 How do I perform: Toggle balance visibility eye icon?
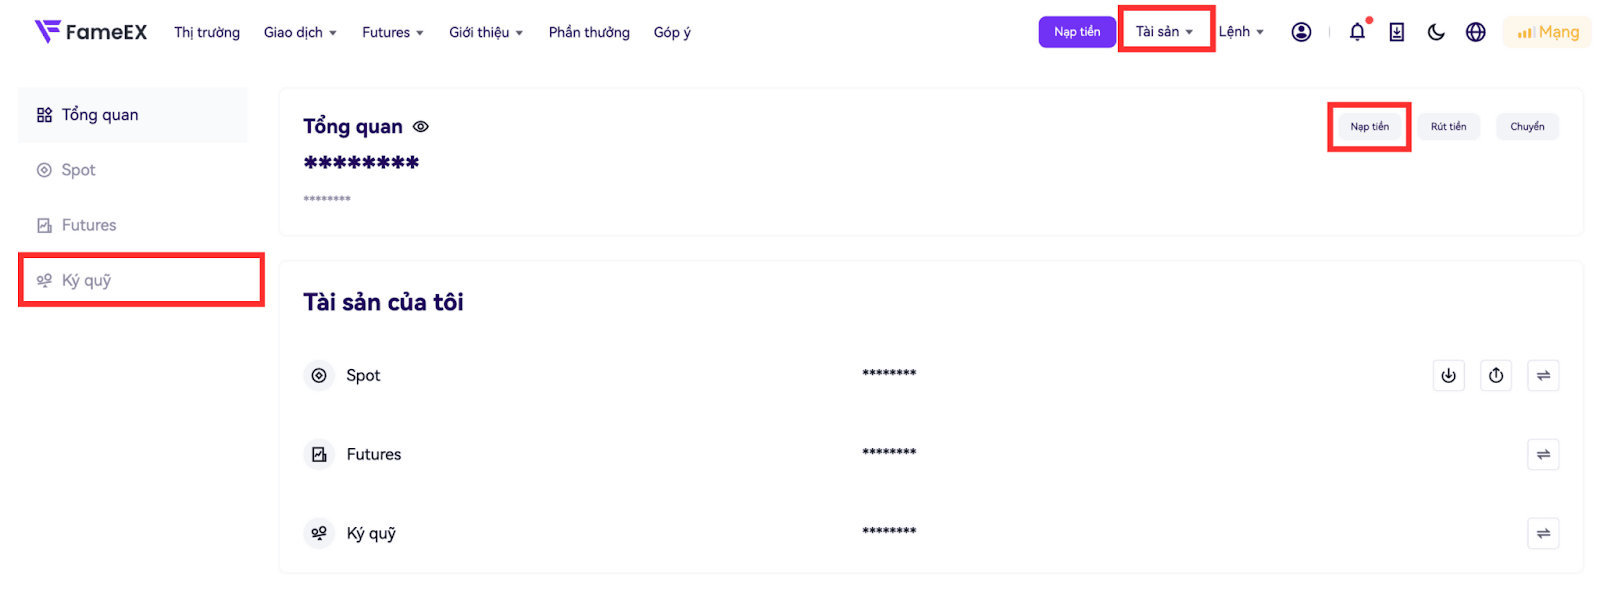[x=421, y=127]
